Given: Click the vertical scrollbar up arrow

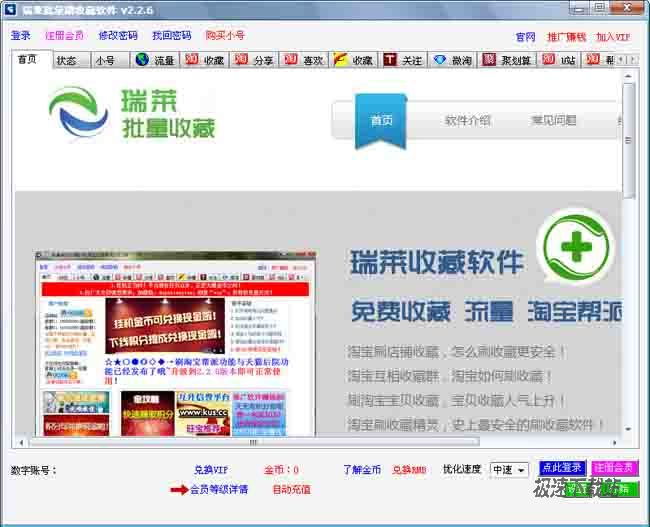Looking at the screenshot, I should (628, 76).
